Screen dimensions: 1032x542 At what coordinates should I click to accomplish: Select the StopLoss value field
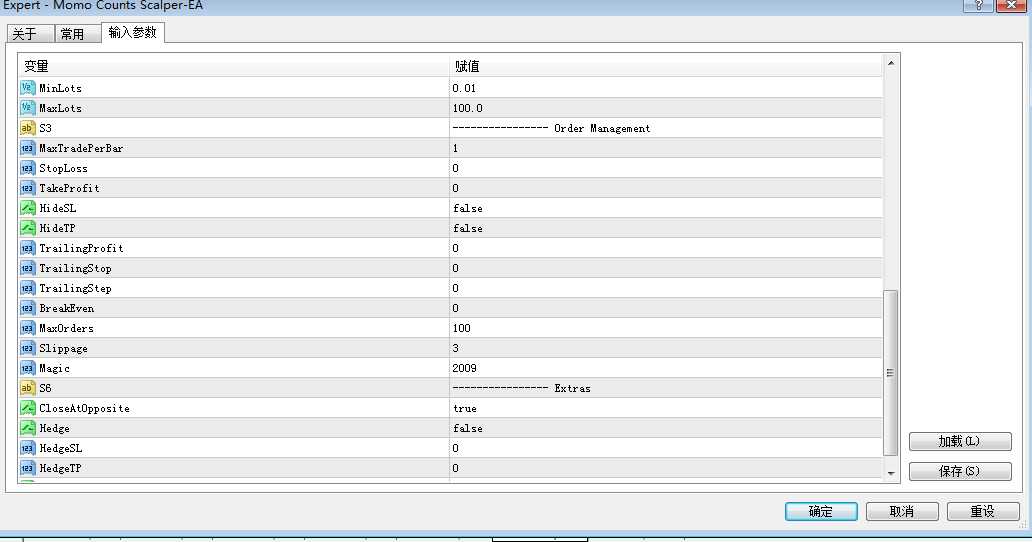tap(665, 168)
